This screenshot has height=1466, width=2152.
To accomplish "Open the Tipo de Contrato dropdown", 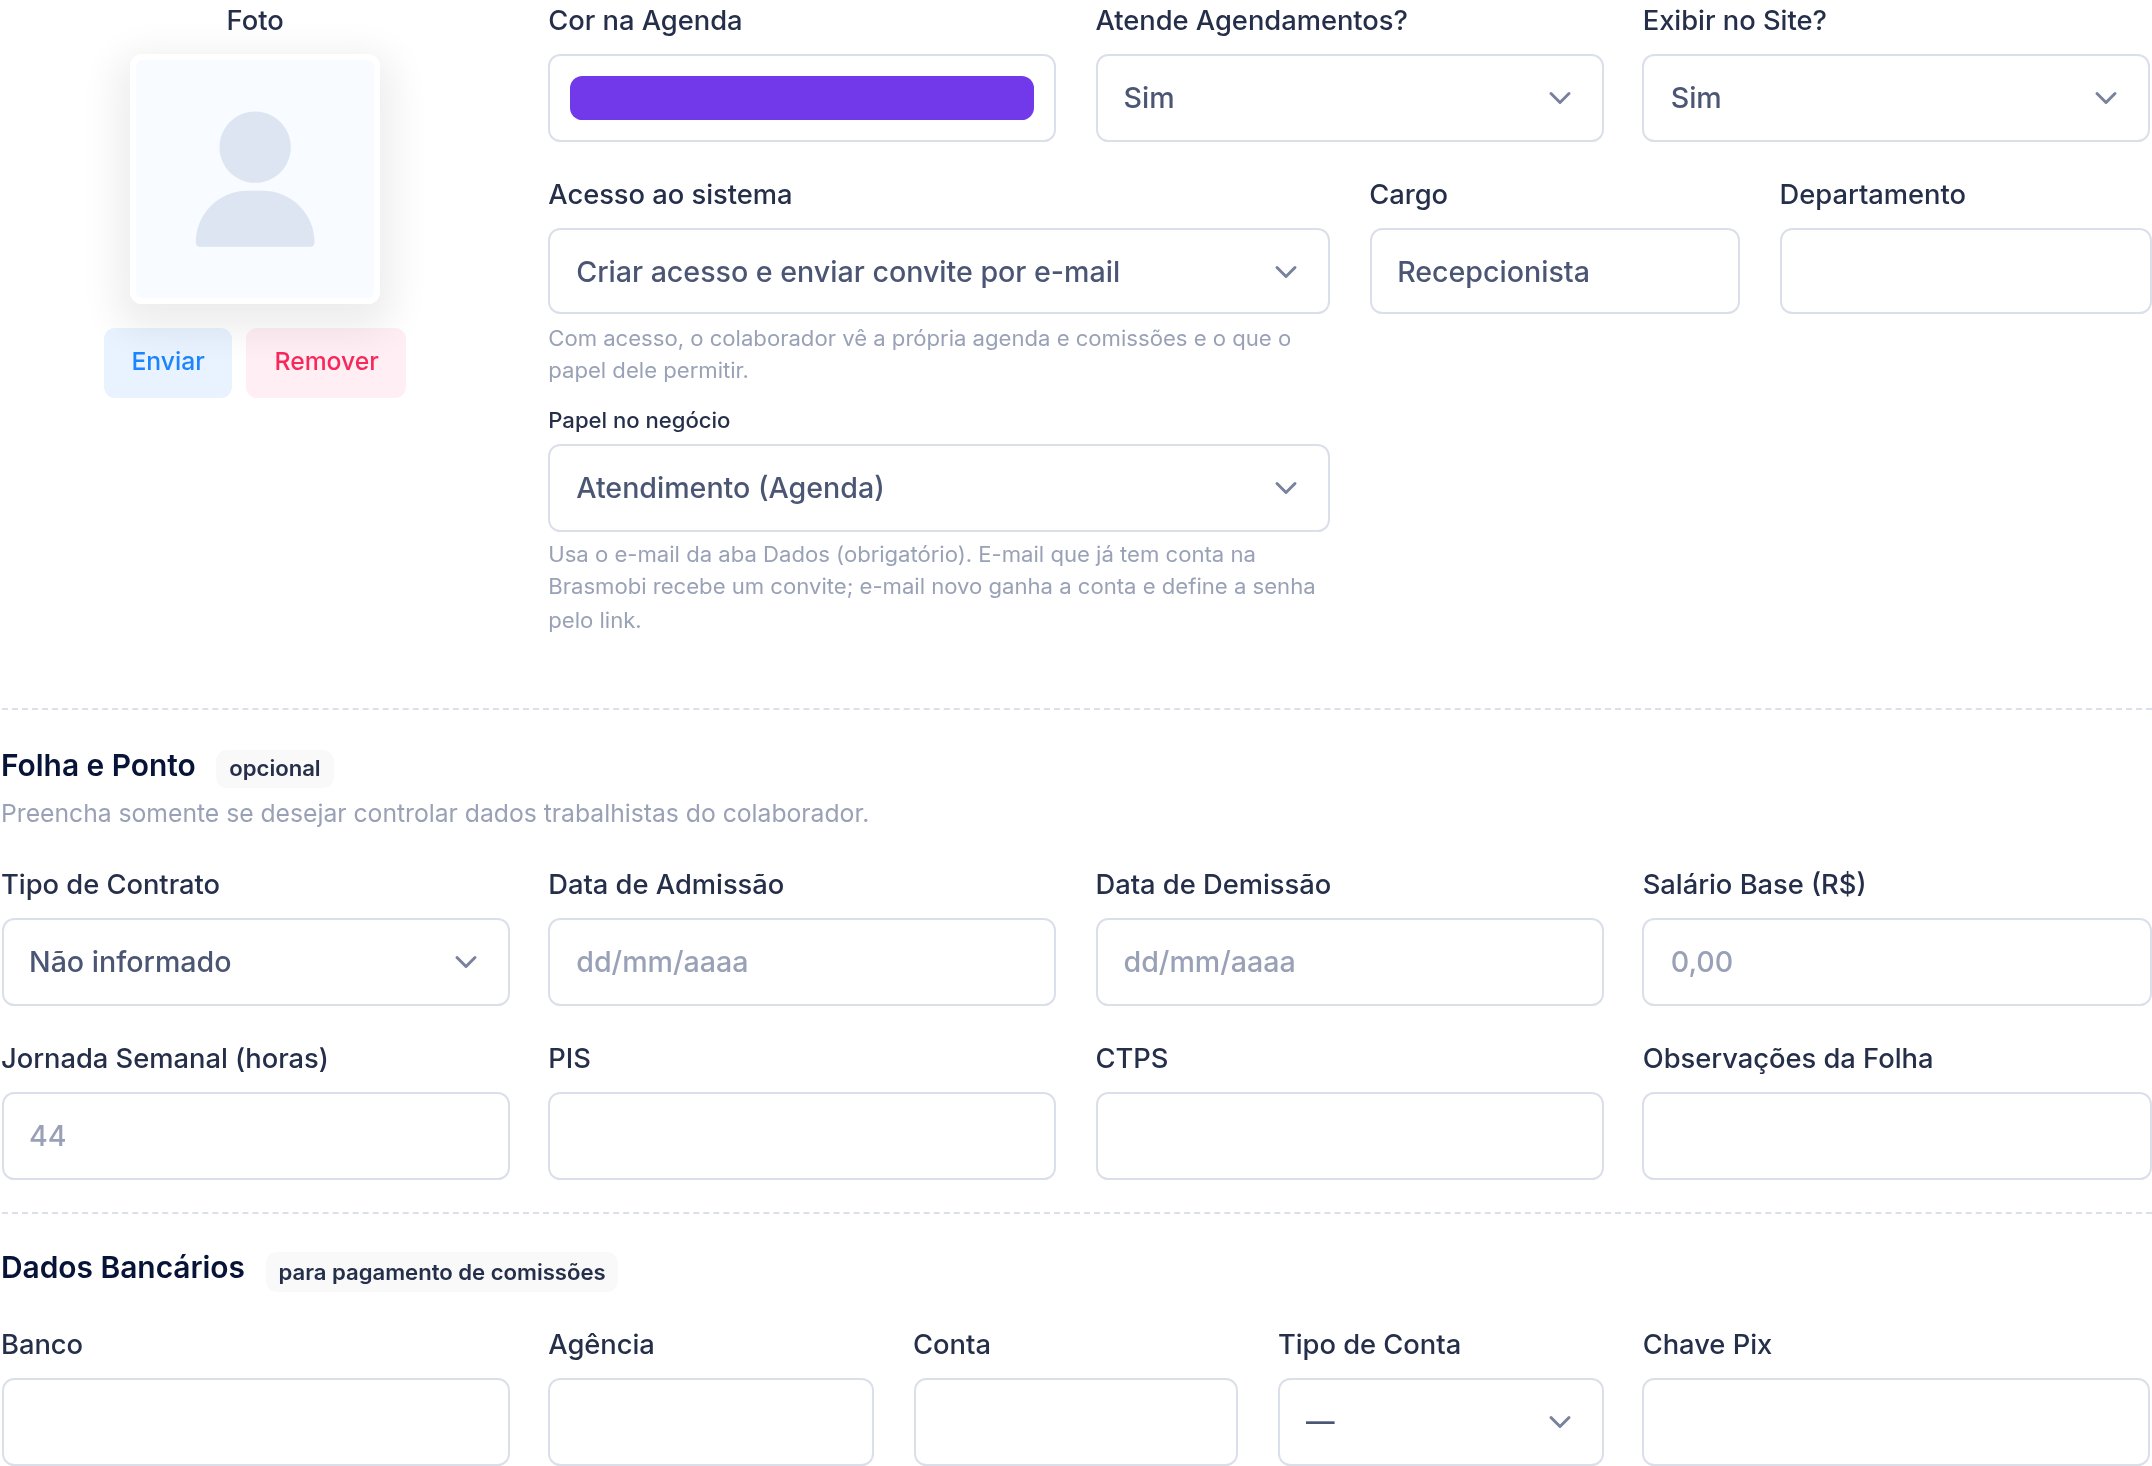I will click(x=256, y=962).
